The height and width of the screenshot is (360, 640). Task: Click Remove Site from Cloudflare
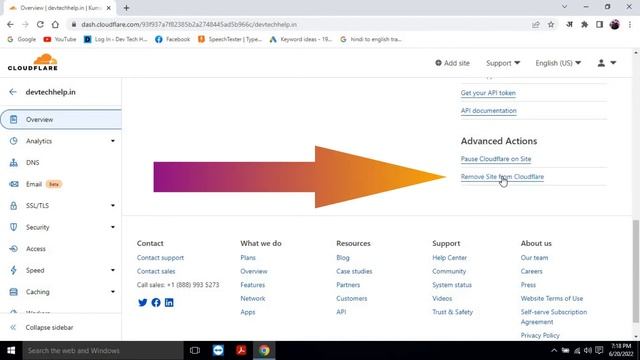point(502,177)
